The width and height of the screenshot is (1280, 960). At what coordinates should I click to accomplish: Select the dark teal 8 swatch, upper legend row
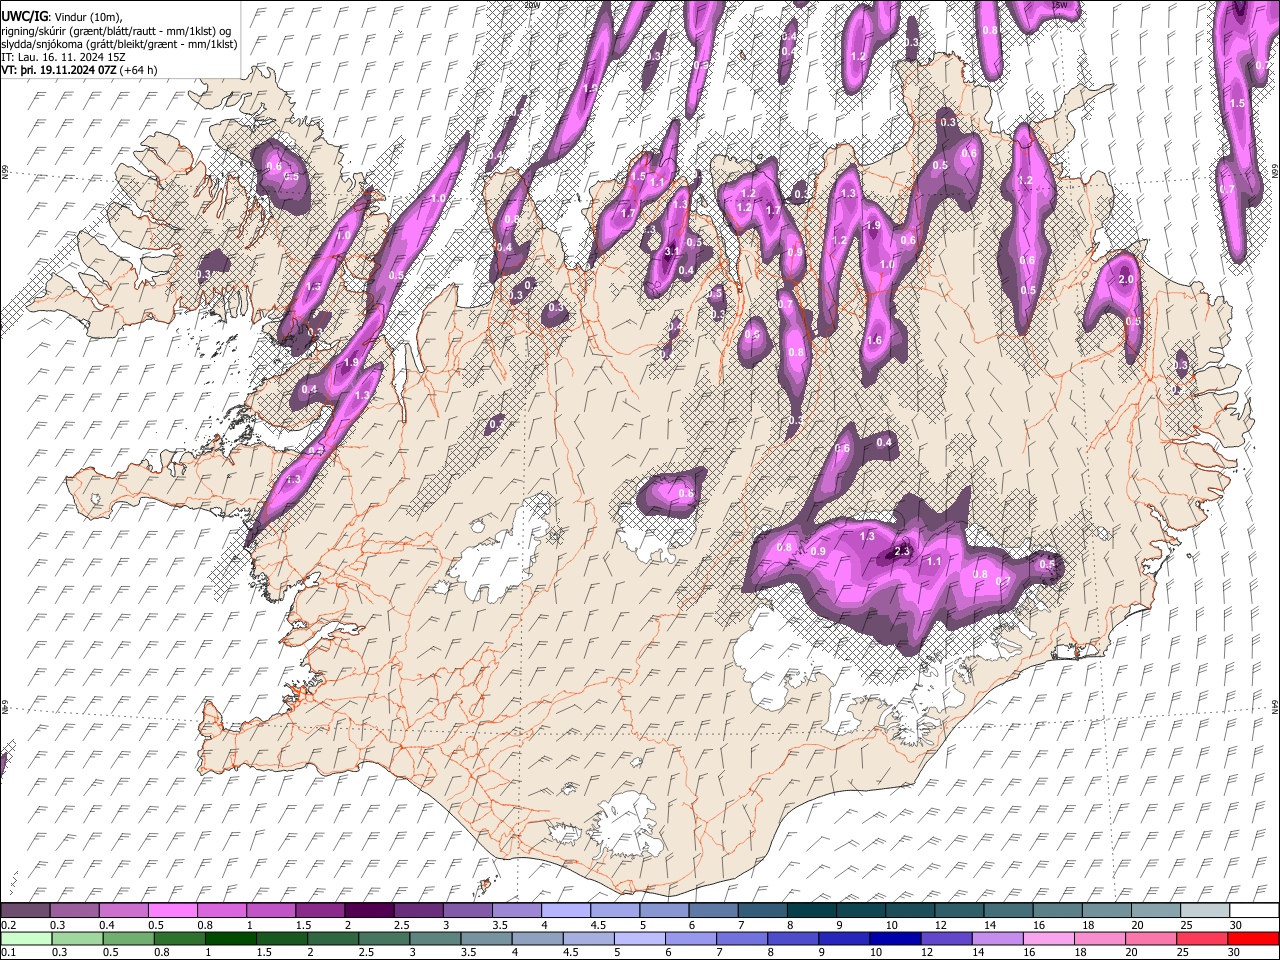(x=812, y=910)
